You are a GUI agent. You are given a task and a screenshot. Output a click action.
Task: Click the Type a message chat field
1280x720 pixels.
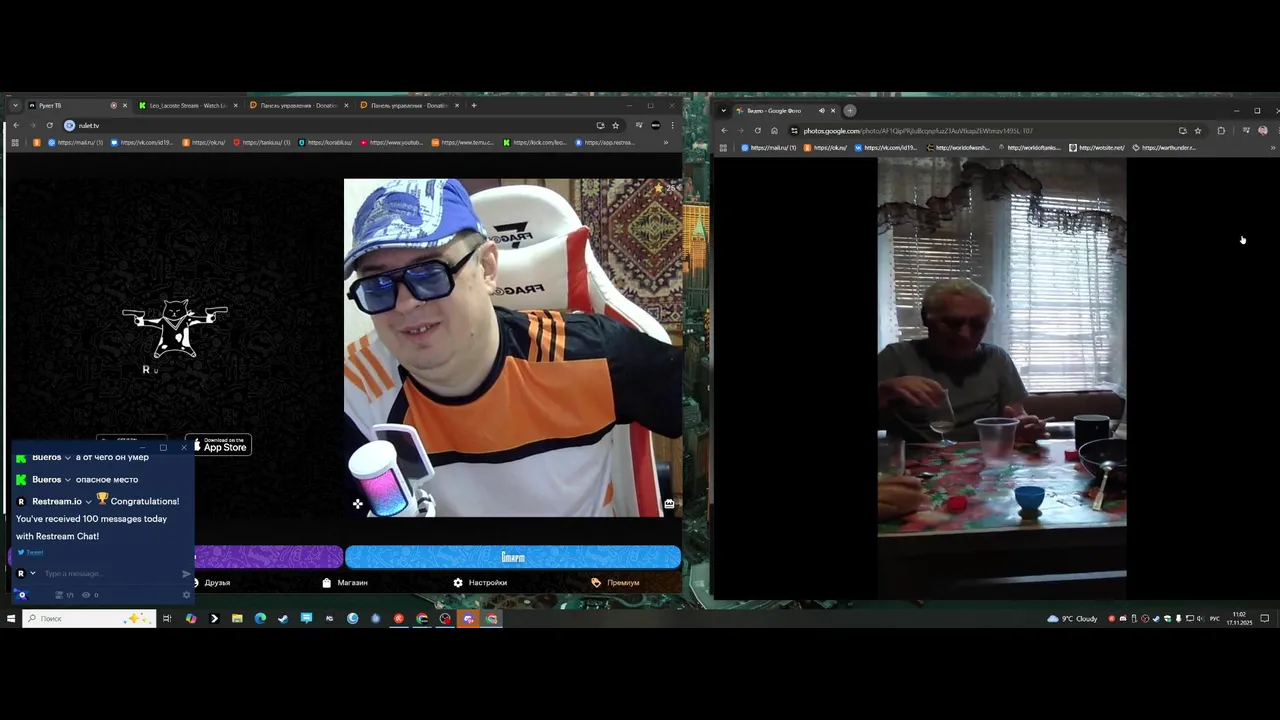tap(108, 574)
